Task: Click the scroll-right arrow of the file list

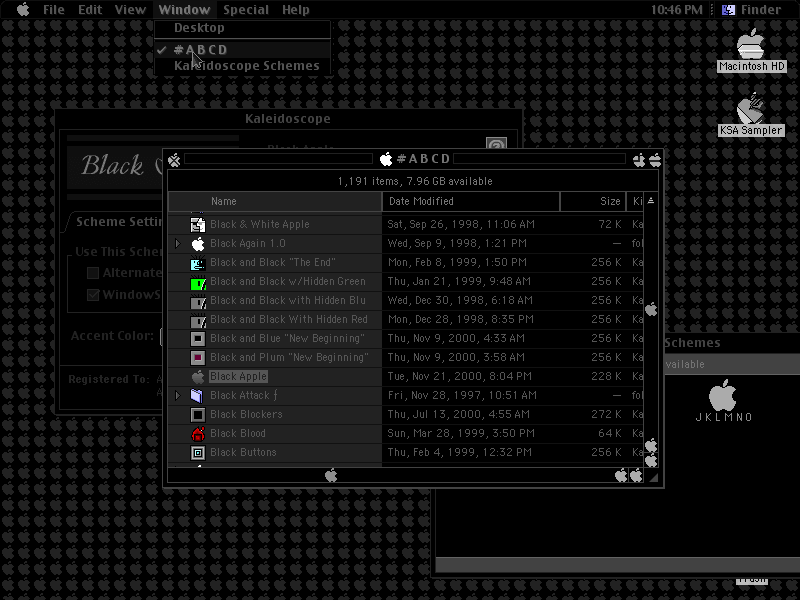Action: click(x=636, y=476)
